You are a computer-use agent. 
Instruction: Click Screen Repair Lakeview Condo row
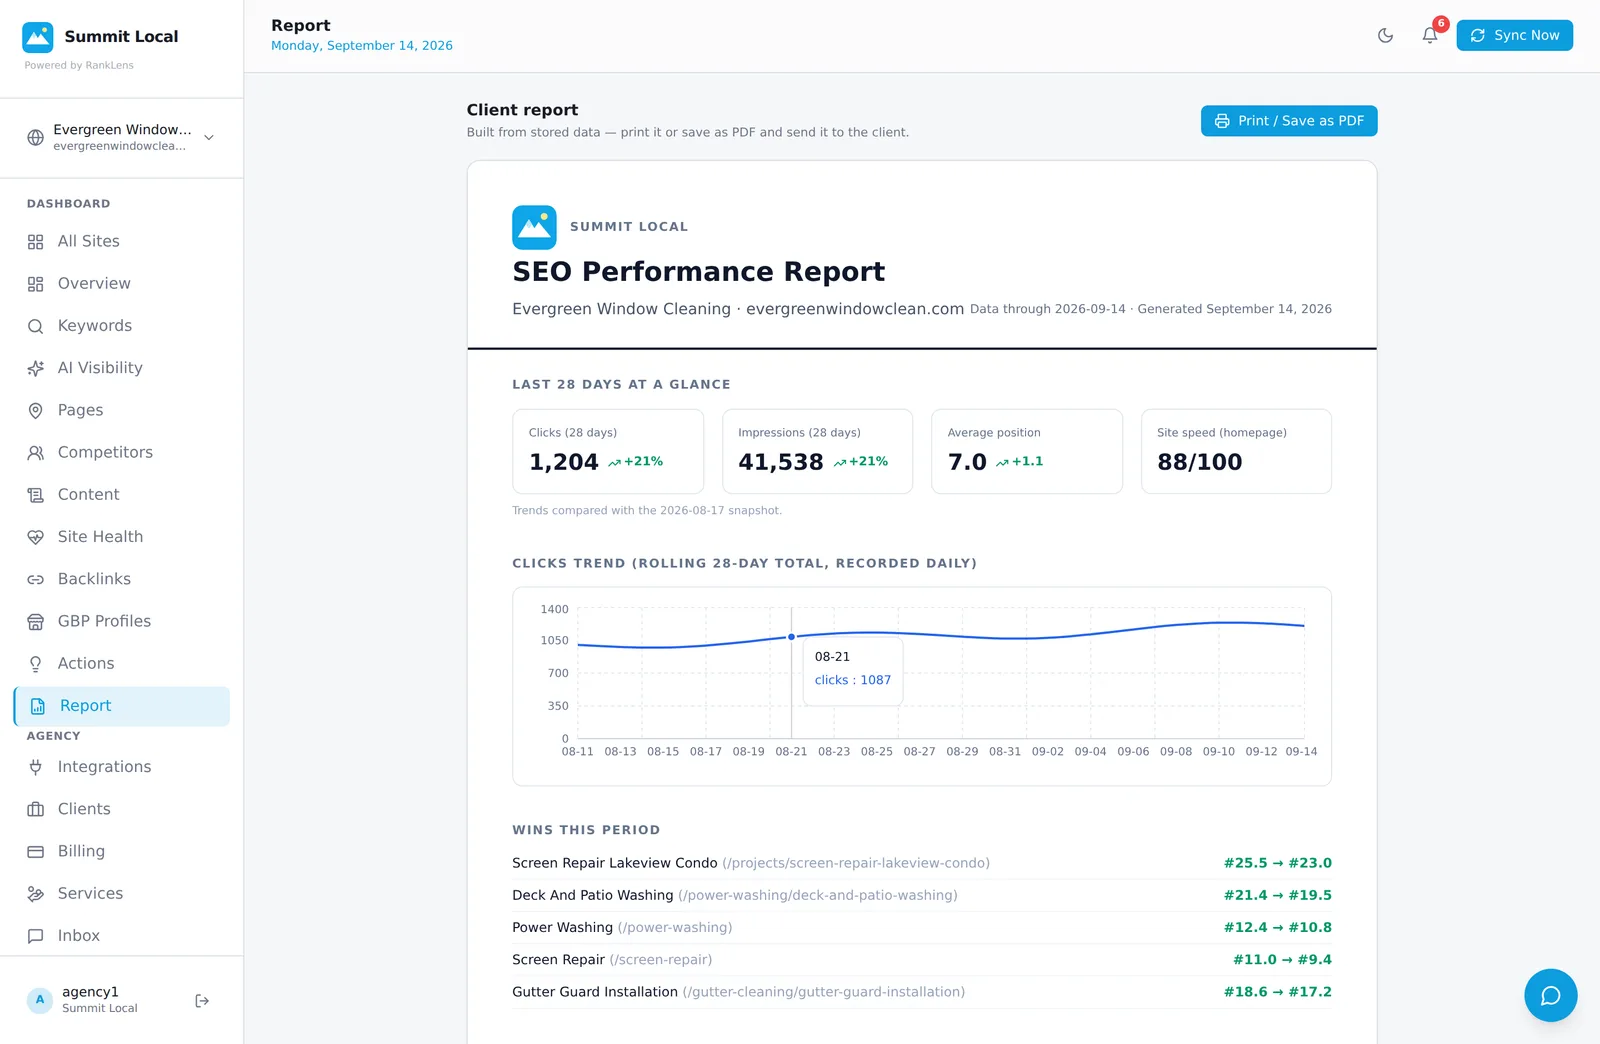click(x=922, y=863)
